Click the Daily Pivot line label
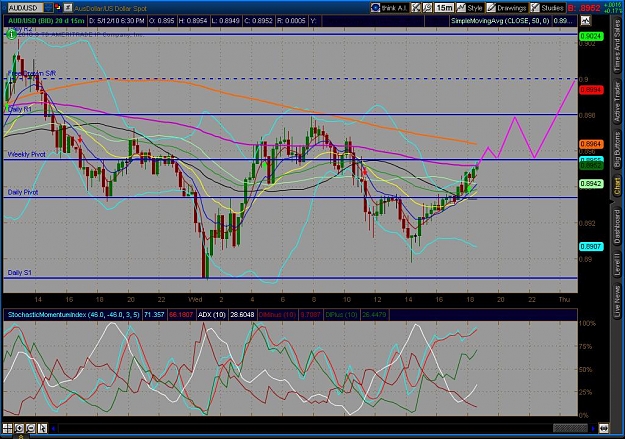 click(23, 192)
